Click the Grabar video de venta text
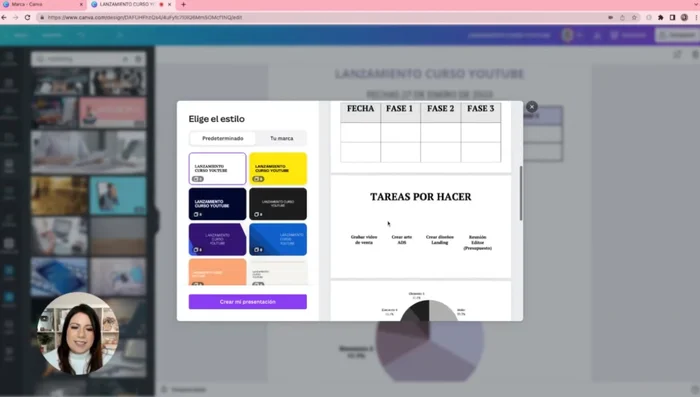Image resolution: width=700 pixels, height=397 pixels. tap(364, 240)
